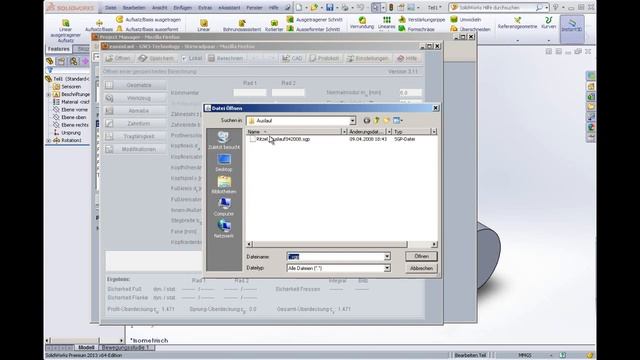Click the back navigation icon in Datei Öffnen dialog
This screenshot has width=640, height=360.
367,120
